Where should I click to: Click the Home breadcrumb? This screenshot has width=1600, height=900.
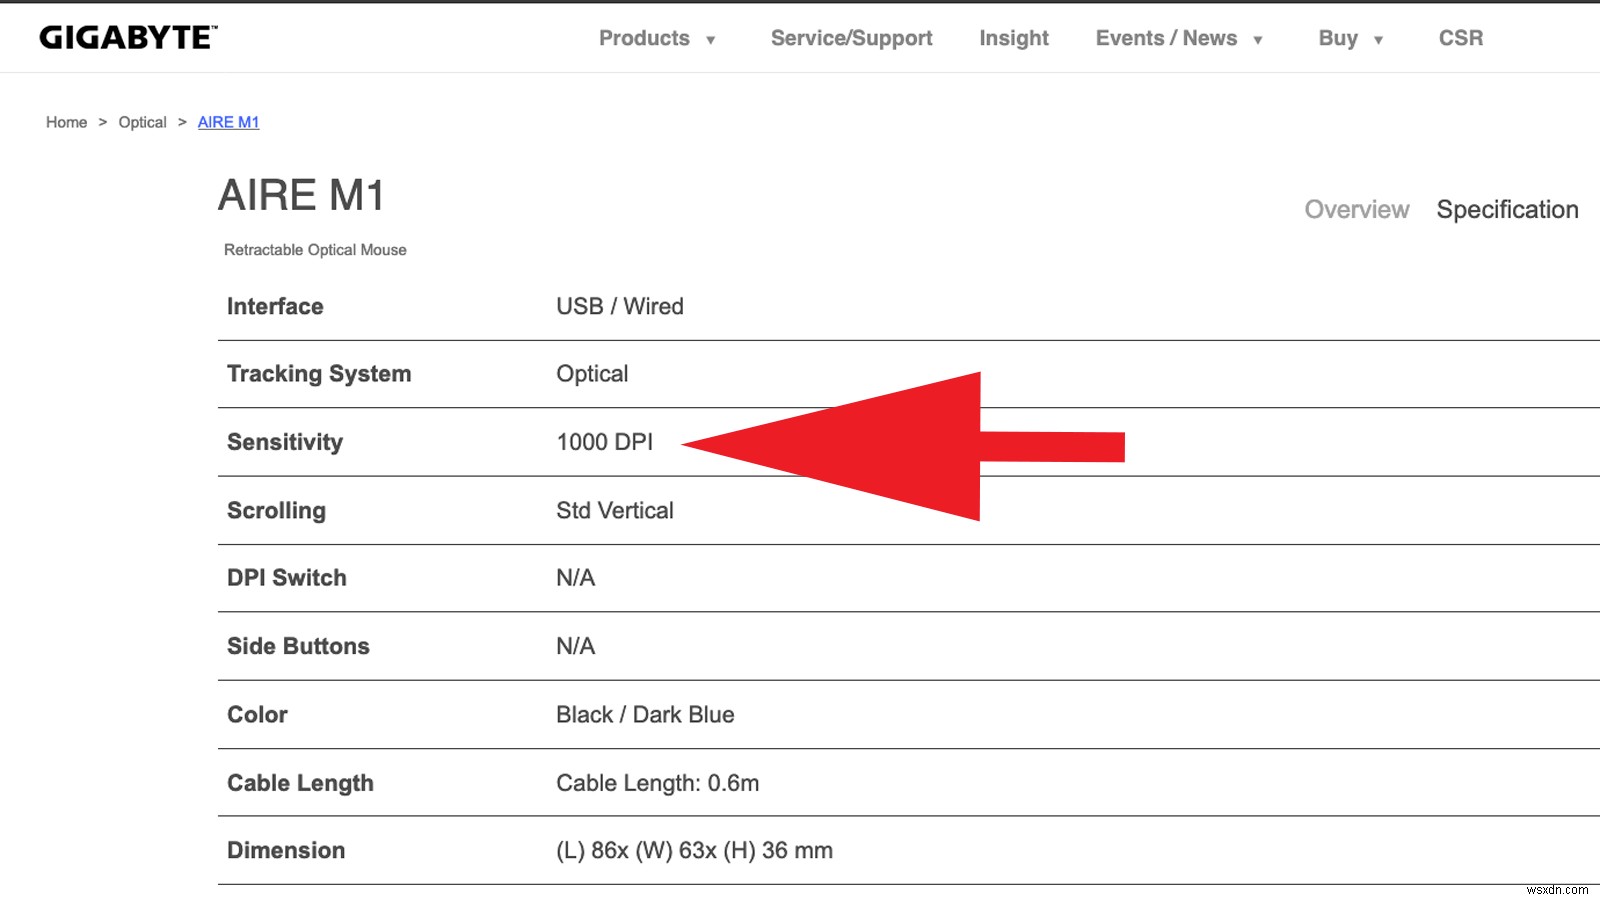tap(66, 122)
